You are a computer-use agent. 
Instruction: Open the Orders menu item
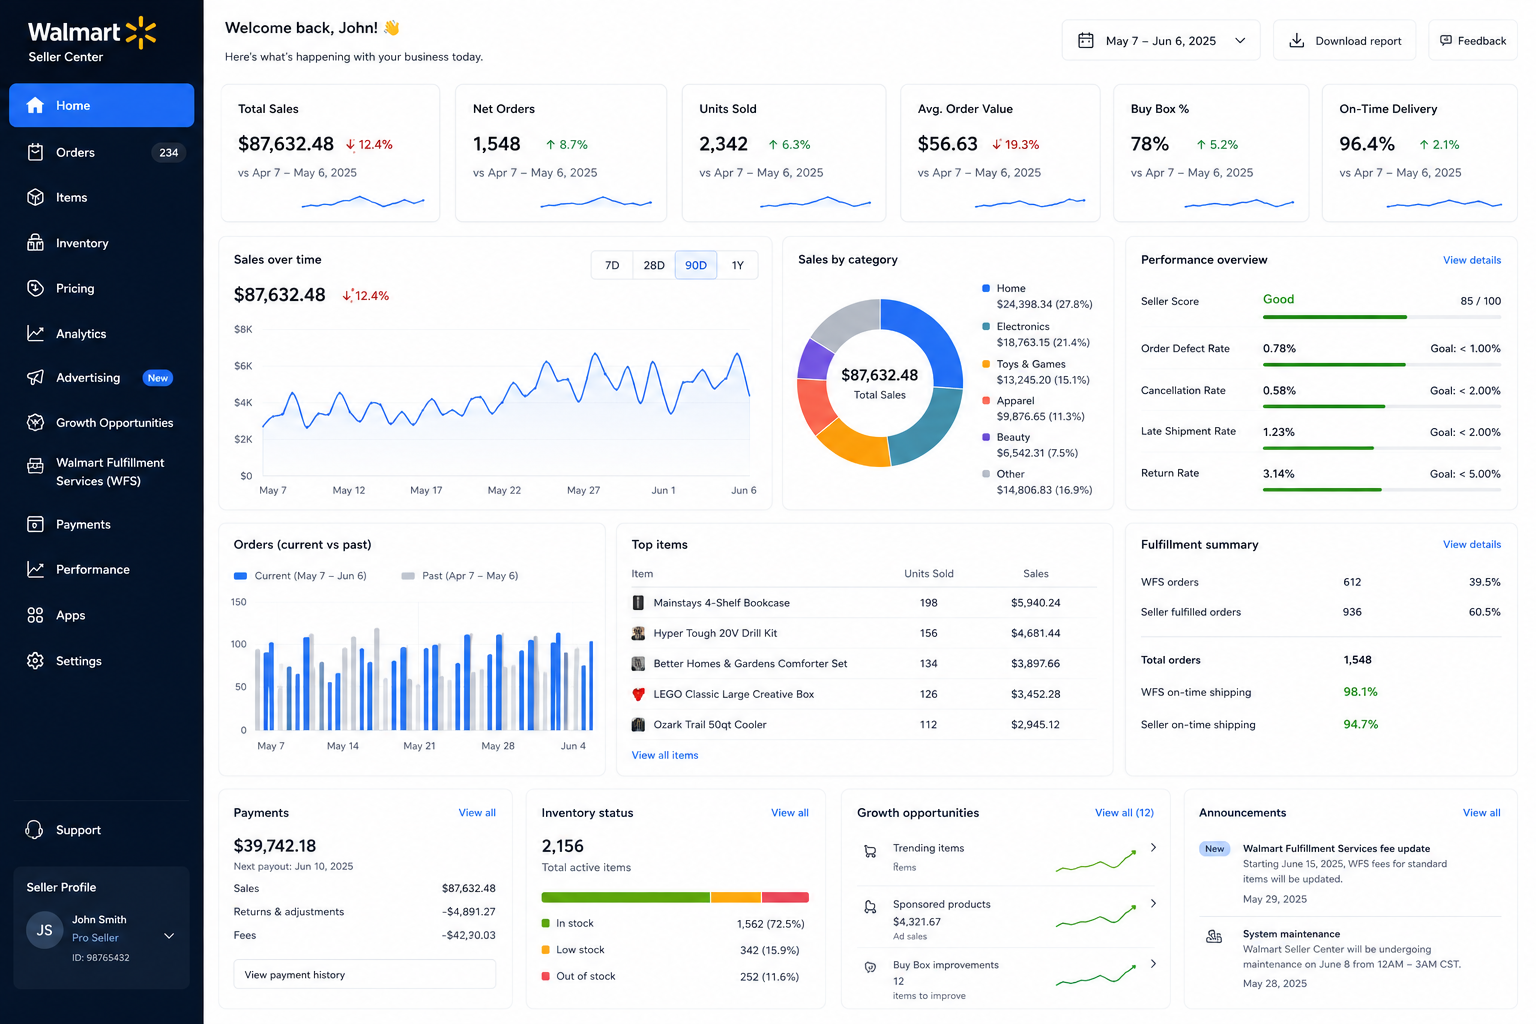(101, 152)
